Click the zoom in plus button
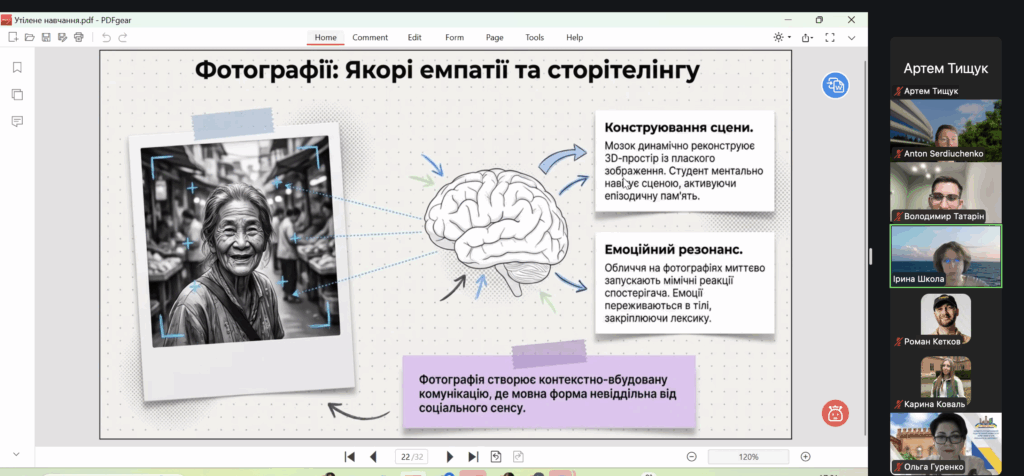 [805, 456]
